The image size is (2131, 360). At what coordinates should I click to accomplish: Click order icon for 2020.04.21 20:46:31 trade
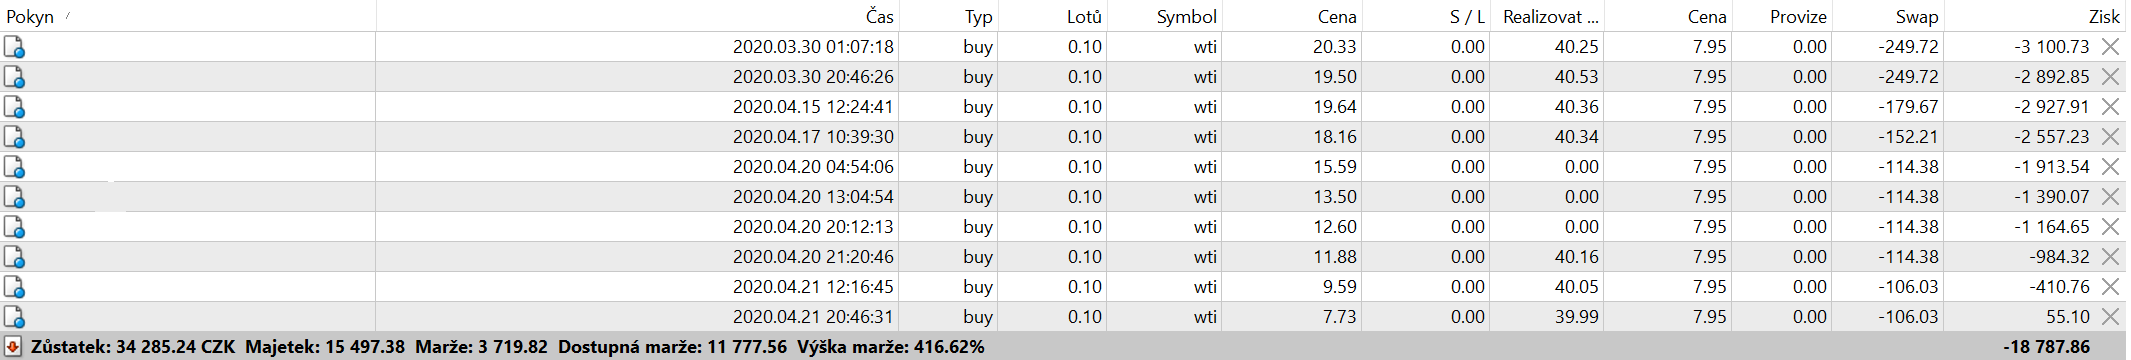14,317
